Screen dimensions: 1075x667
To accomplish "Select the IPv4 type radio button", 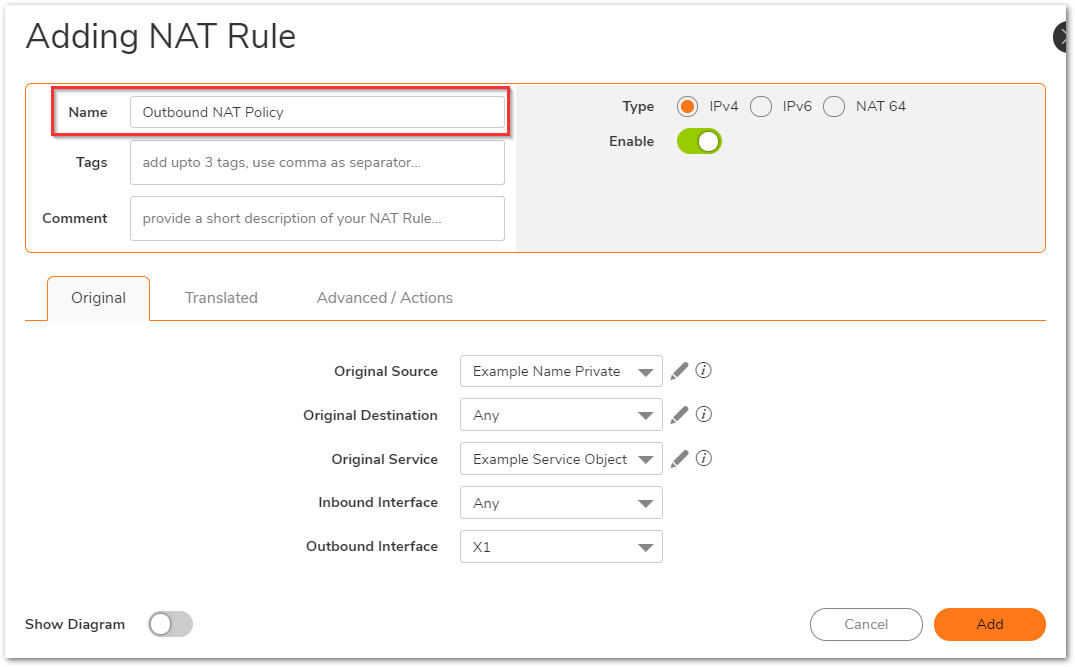I will click(x=687, y=106).
